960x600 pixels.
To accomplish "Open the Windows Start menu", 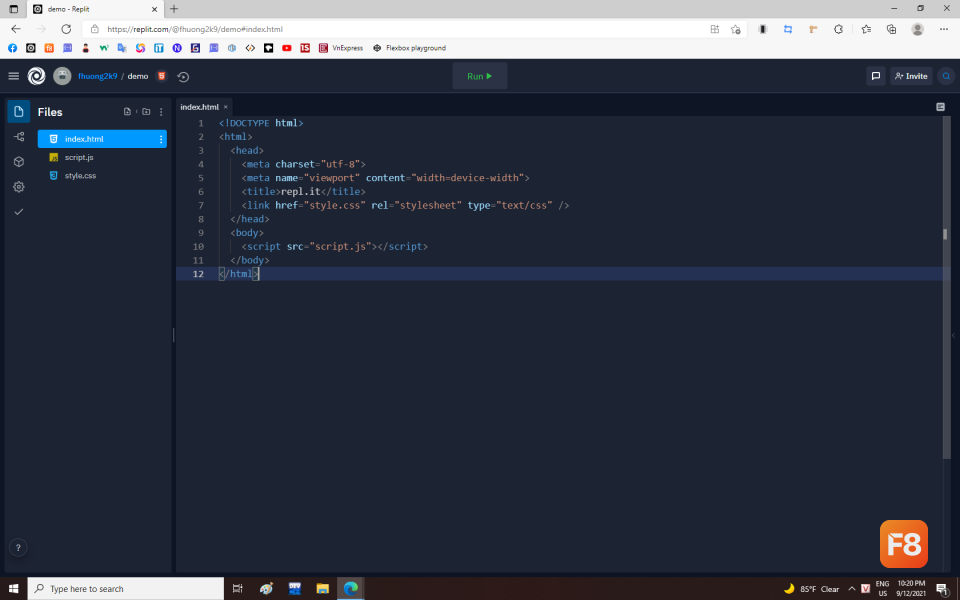I will pyautogui.click(x=13, y=588).
